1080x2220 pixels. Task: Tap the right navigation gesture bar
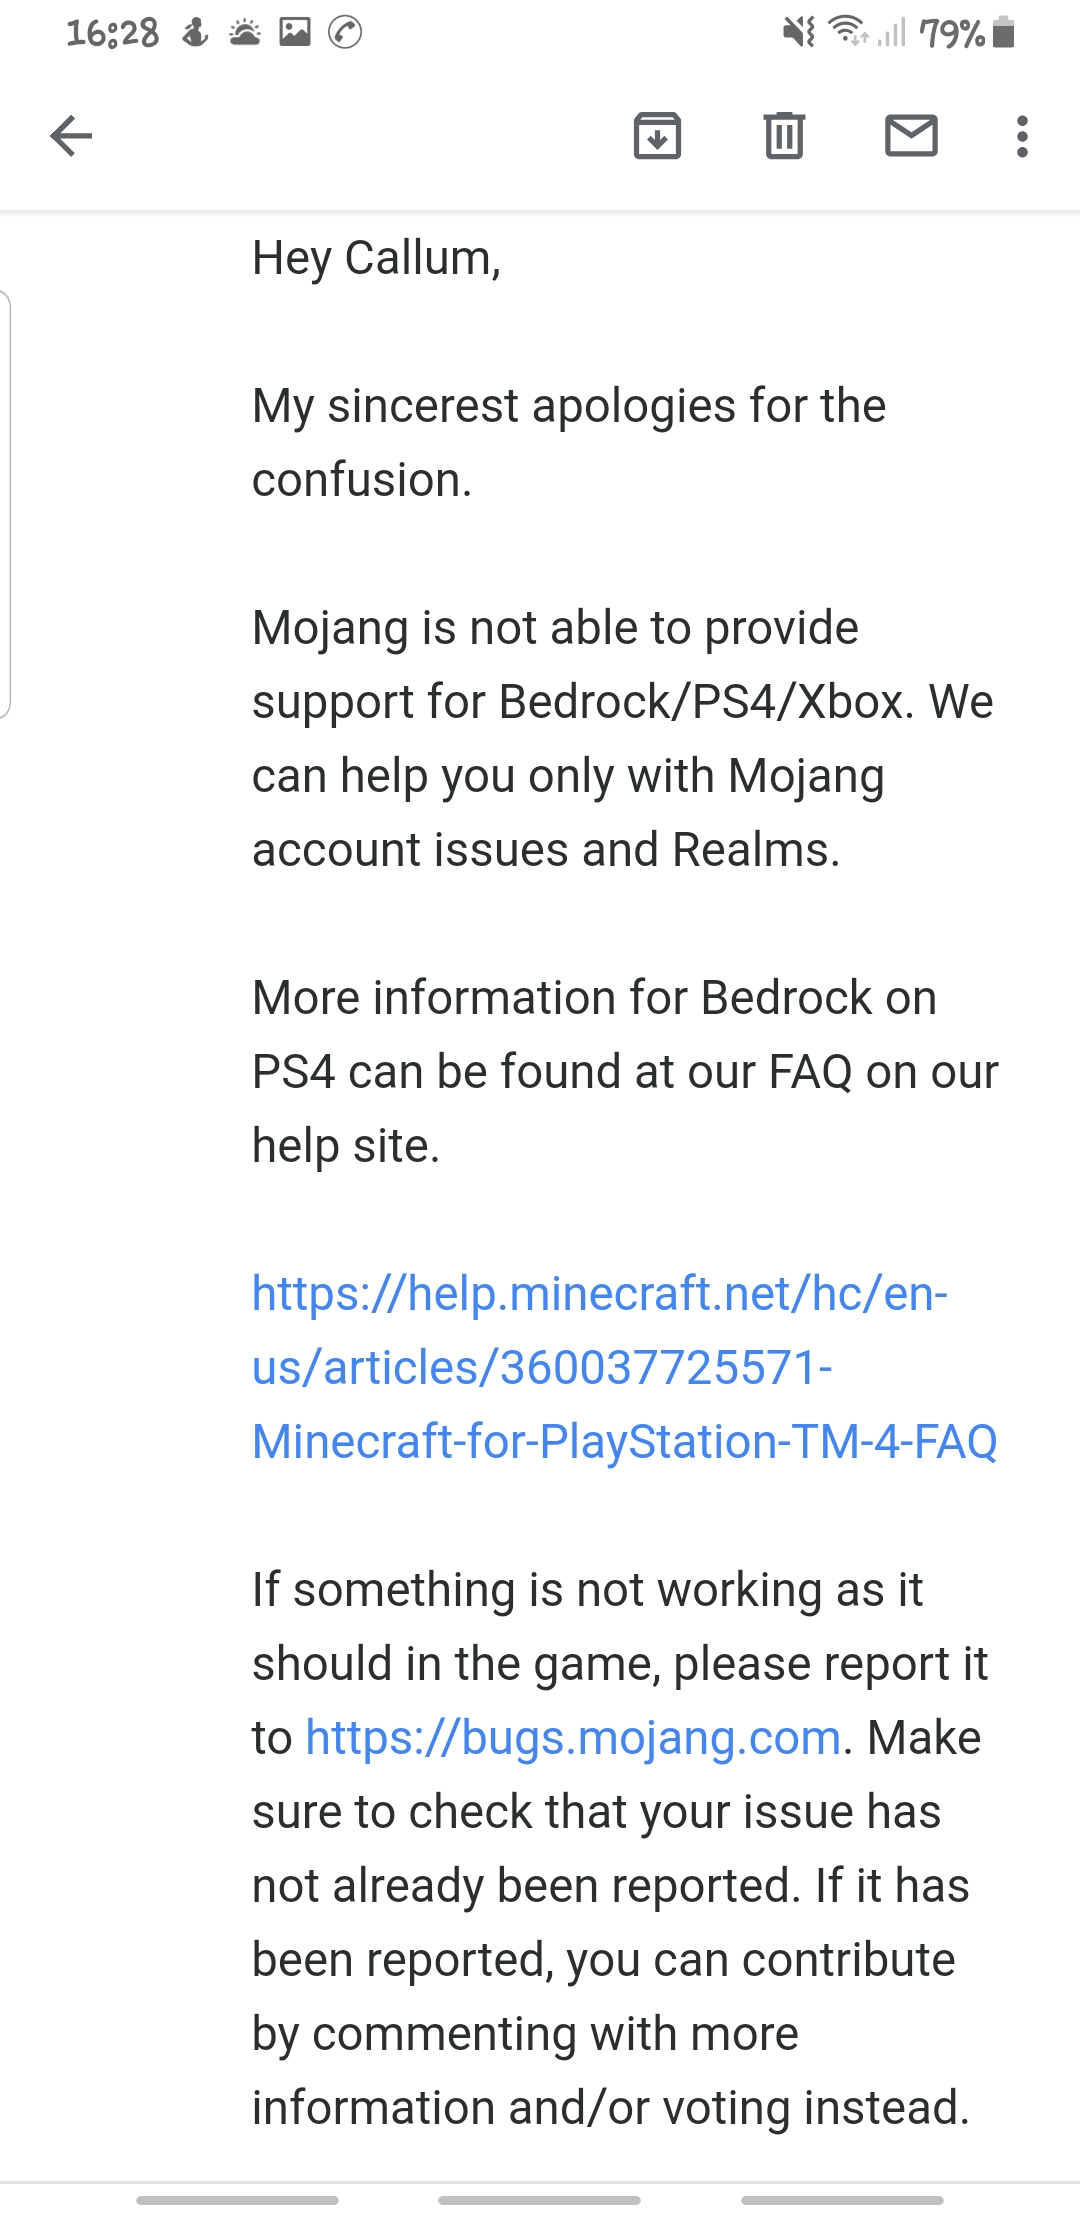(842, 2200)
